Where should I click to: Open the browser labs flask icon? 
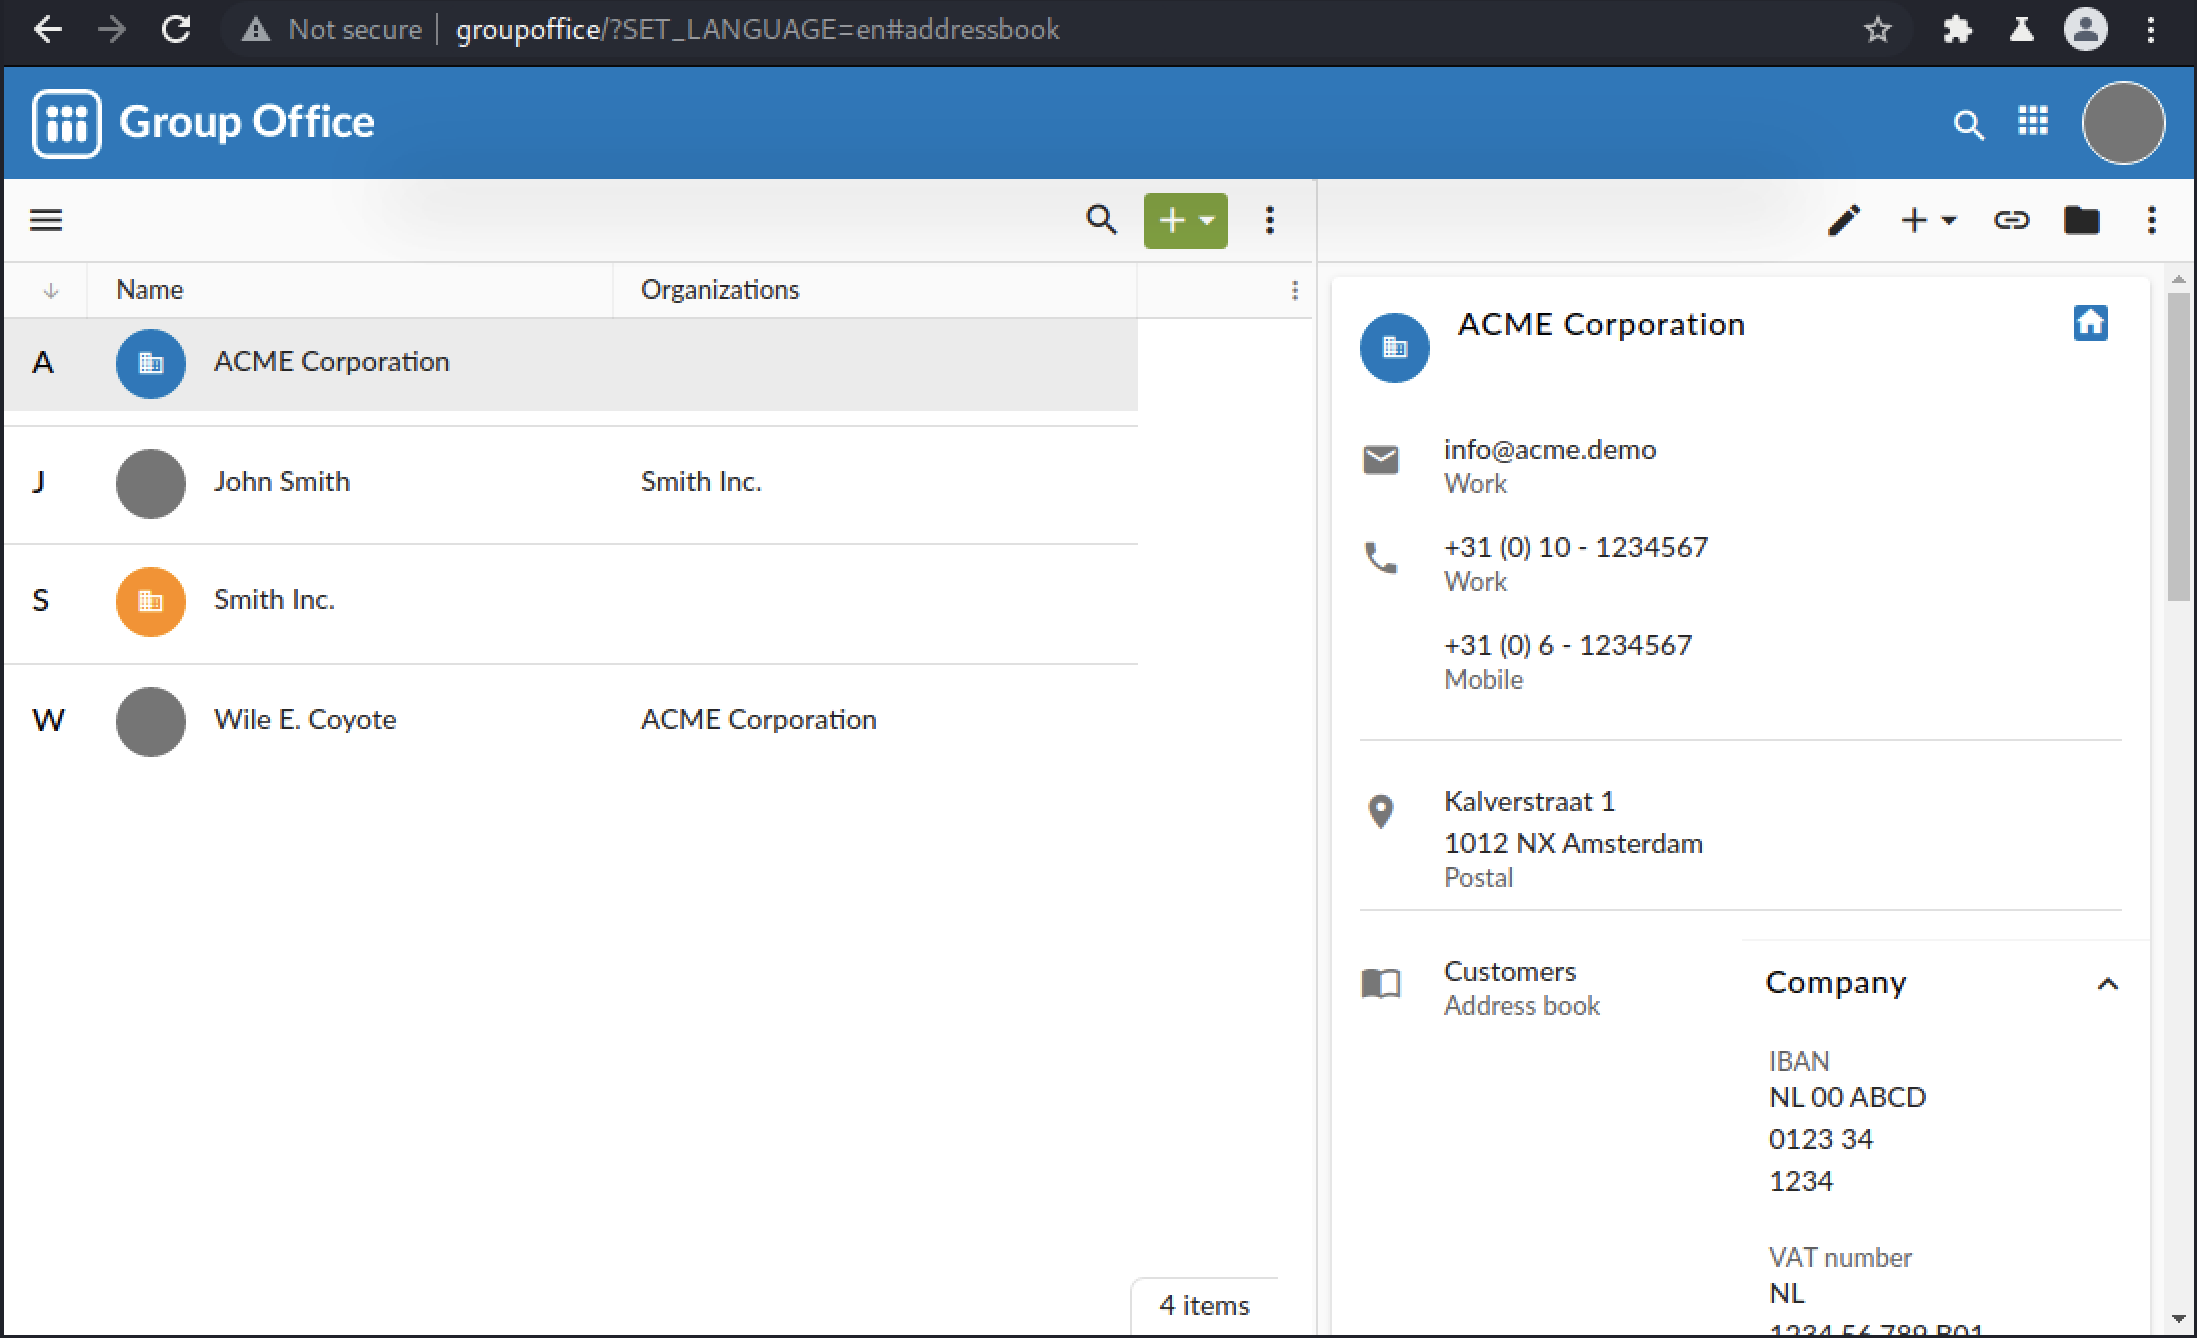[2021, 29]
